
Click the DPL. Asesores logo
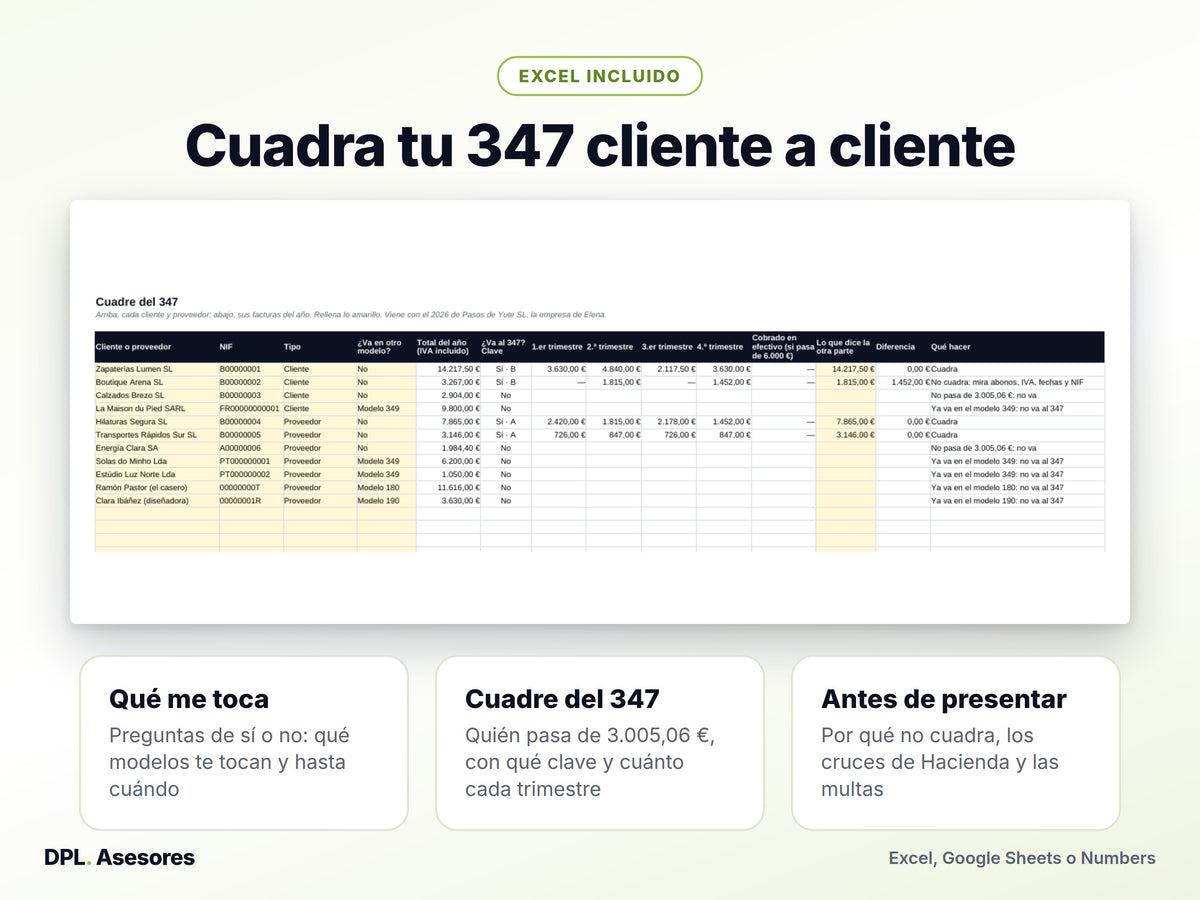[120, 857]
